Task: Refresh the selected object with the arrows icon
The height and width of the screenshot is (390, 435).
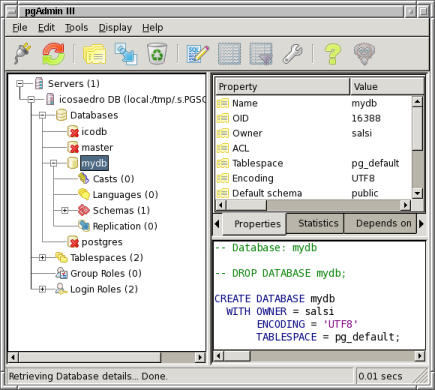Action: (53, 54)
